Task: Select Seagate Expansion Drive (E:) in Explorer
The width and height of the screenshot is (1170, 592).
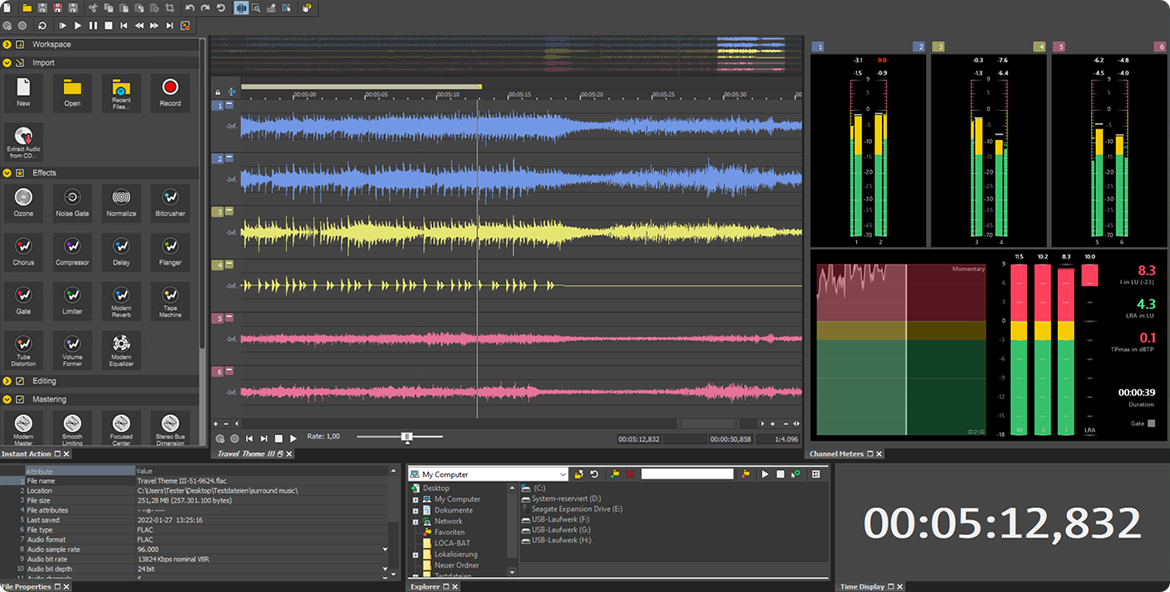Action: (x=572, y=509)
